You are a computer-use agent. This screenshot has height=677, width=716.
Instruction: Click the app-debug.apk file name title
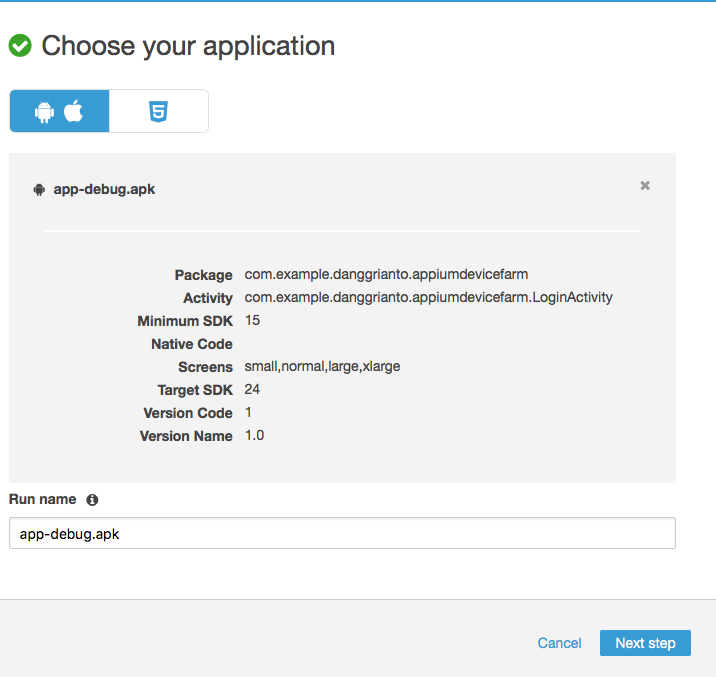[104, 189]
